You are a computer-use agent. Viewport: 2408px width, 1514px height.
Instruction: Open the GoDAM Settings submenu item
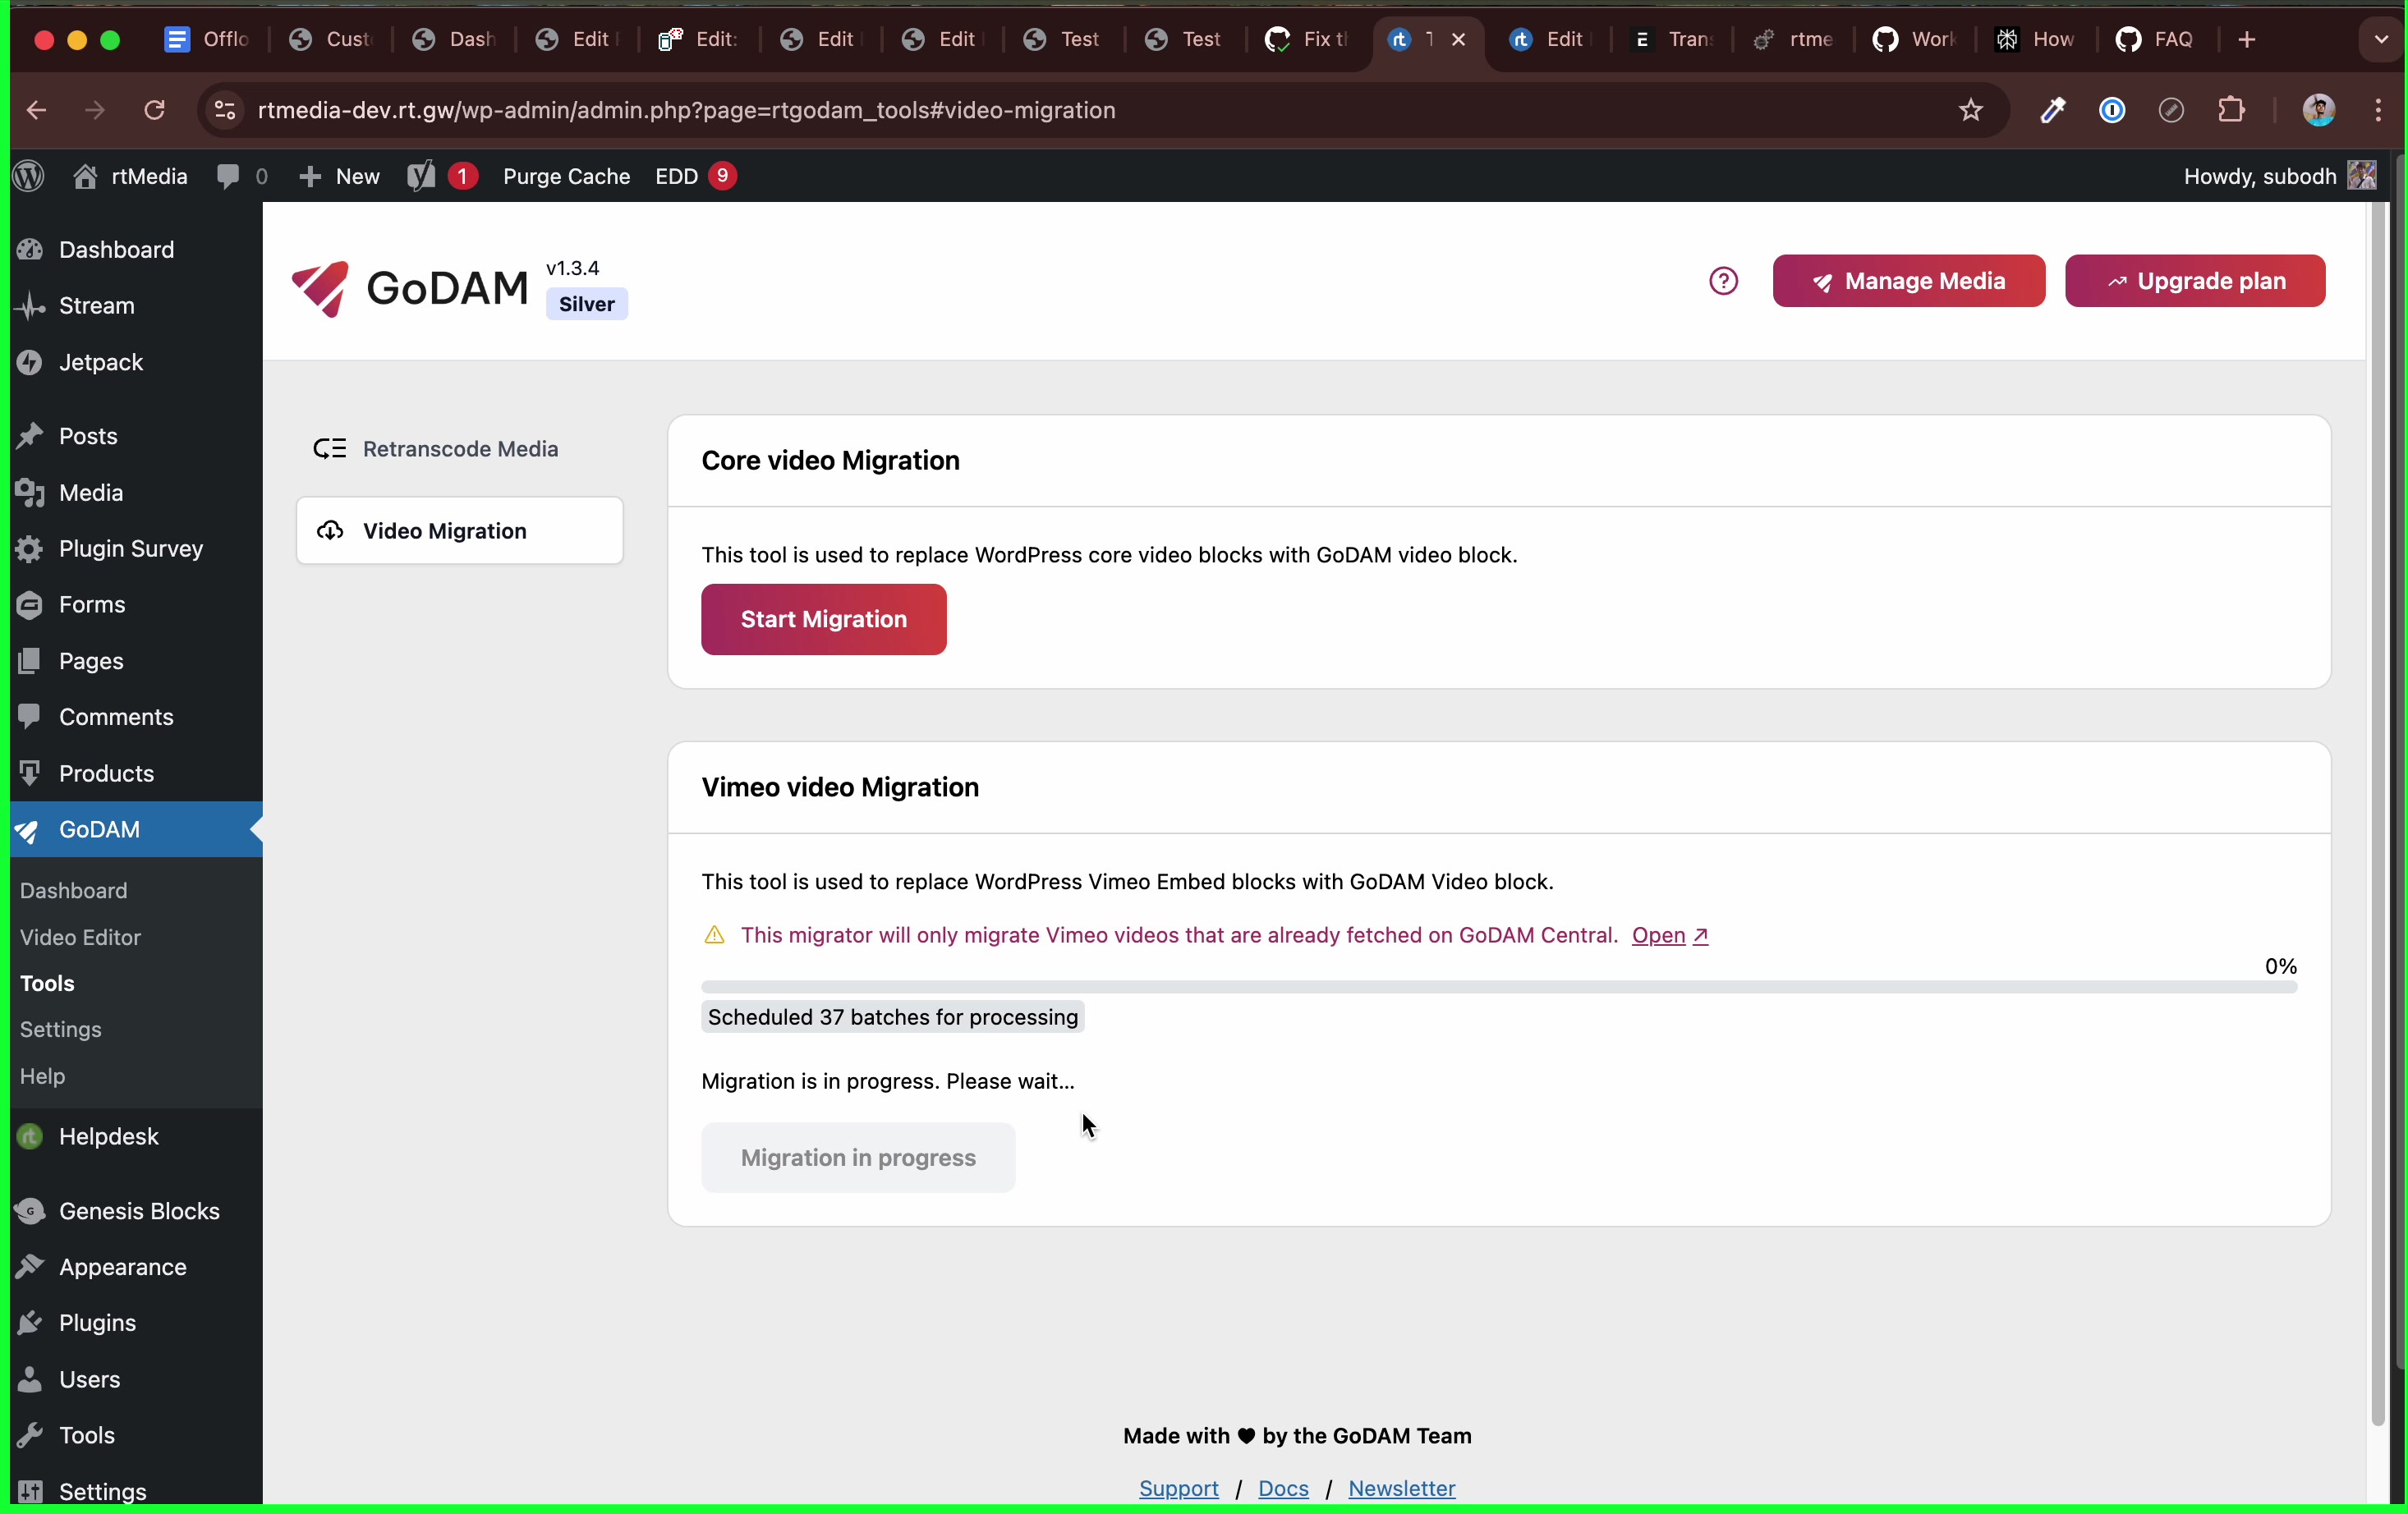pos(61,1030)
